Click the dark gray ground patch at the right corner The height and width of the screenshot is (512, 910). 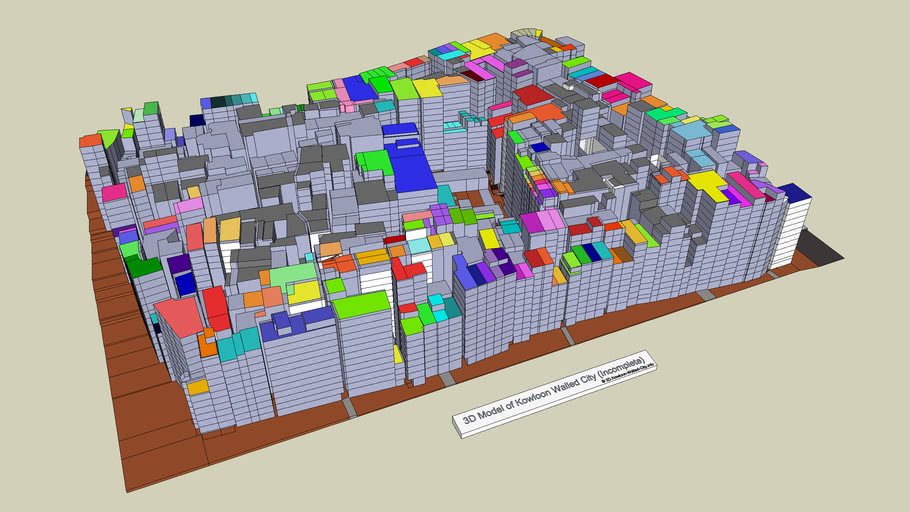click(x=823, y=249)
